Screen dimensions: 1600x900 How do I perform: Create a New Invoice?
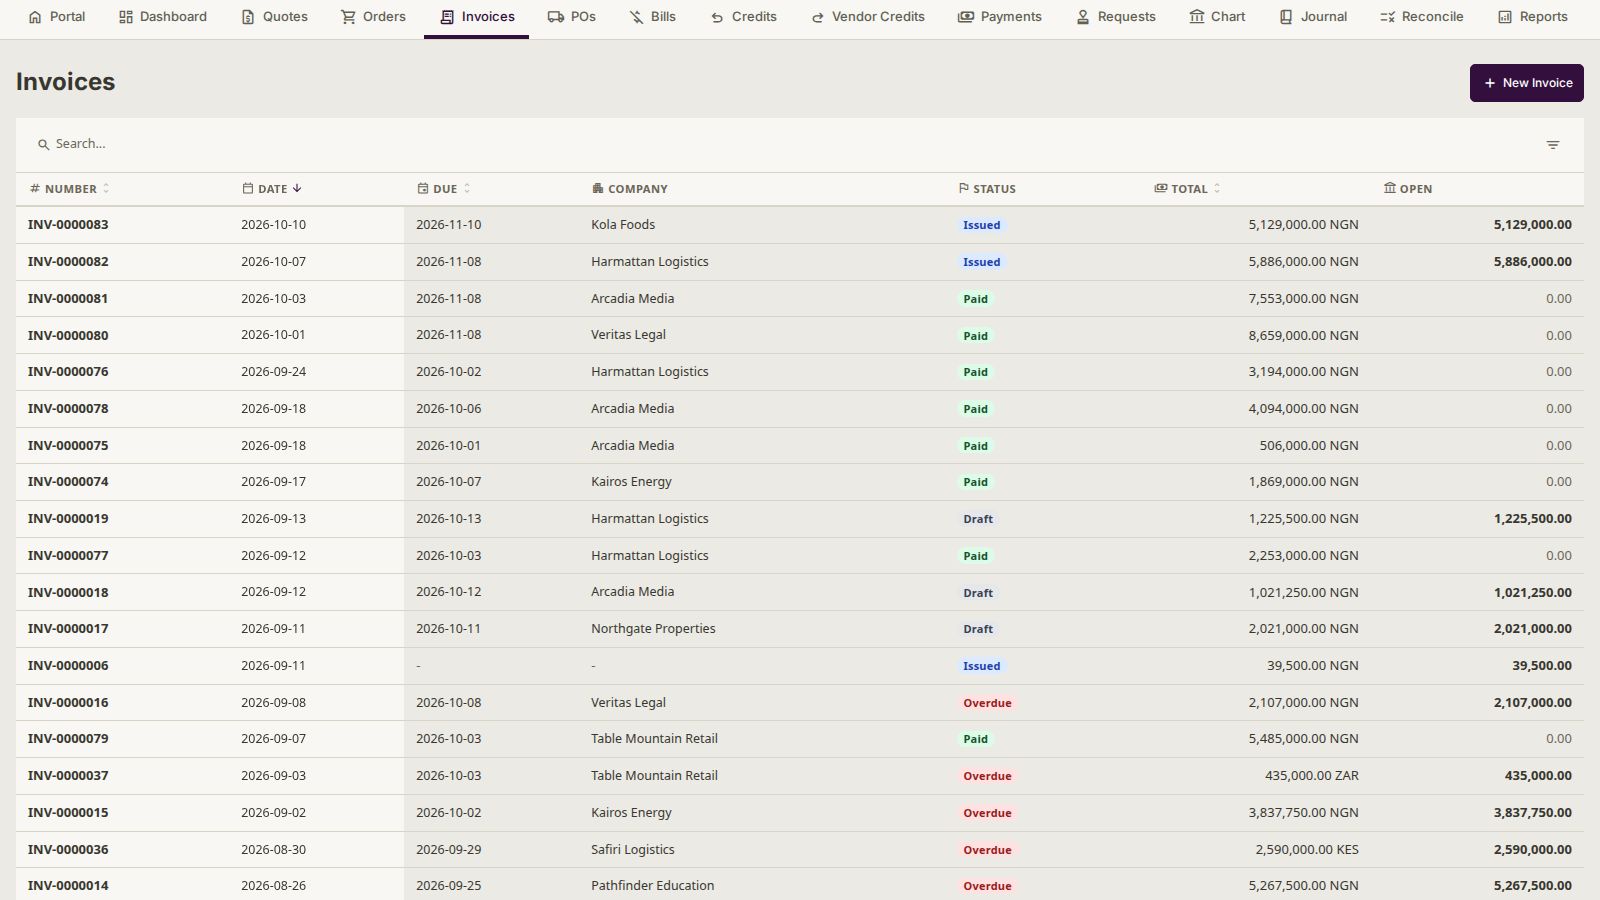1527,83
